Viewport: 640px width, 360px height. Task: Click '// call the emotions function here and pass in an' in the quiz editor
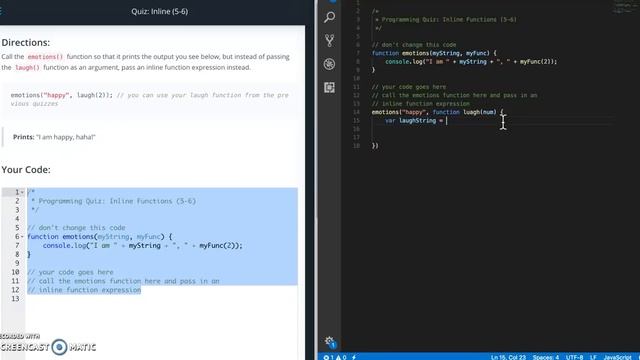coord(123,281)
